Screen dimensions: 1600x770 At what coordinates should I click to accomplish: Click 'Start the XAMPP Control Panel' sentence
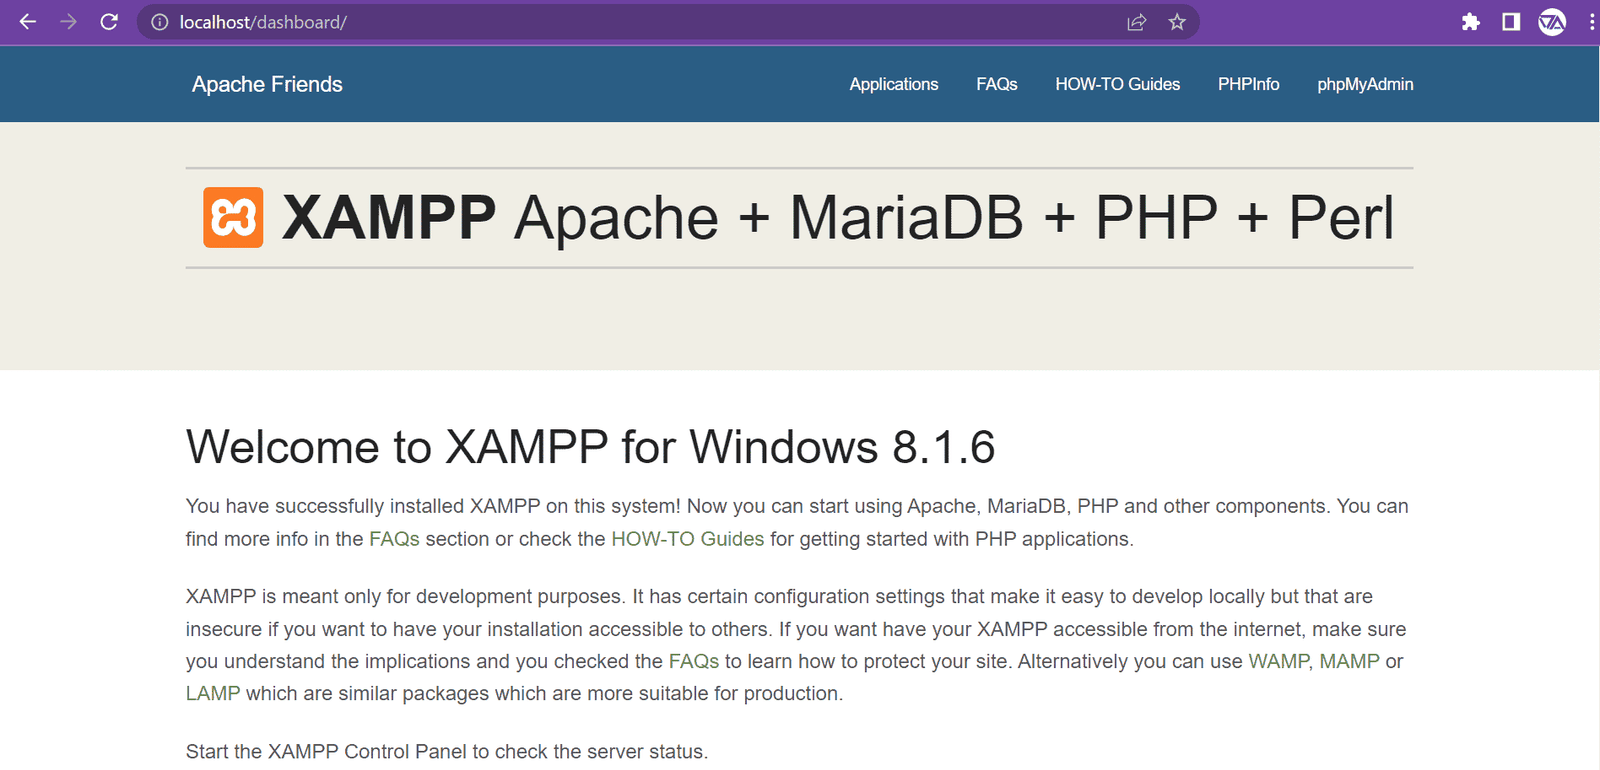click(447, 751)
